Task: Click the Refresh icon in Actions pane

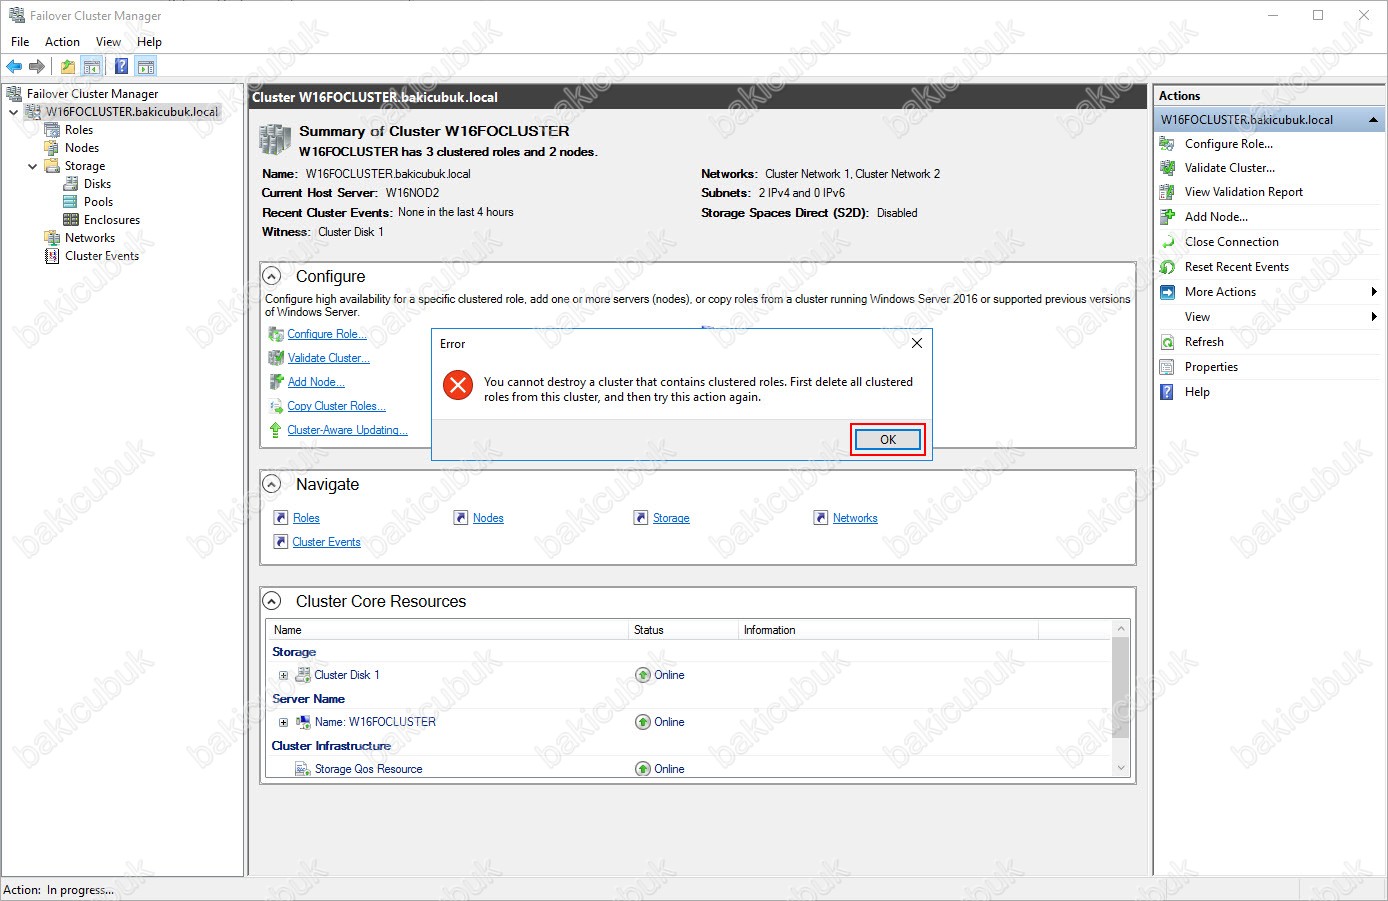Action: (1167, 342)
